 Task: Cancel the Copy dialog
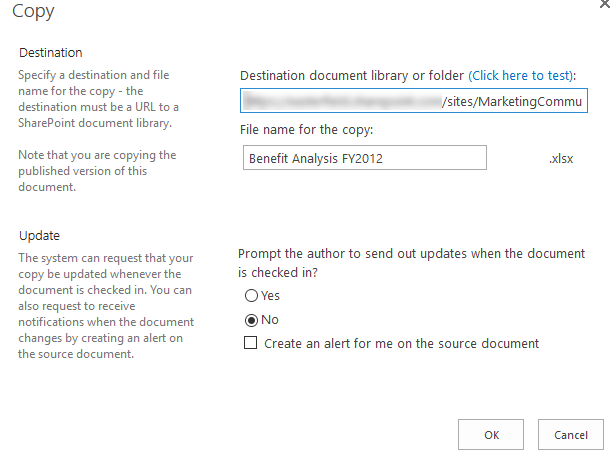571,434
